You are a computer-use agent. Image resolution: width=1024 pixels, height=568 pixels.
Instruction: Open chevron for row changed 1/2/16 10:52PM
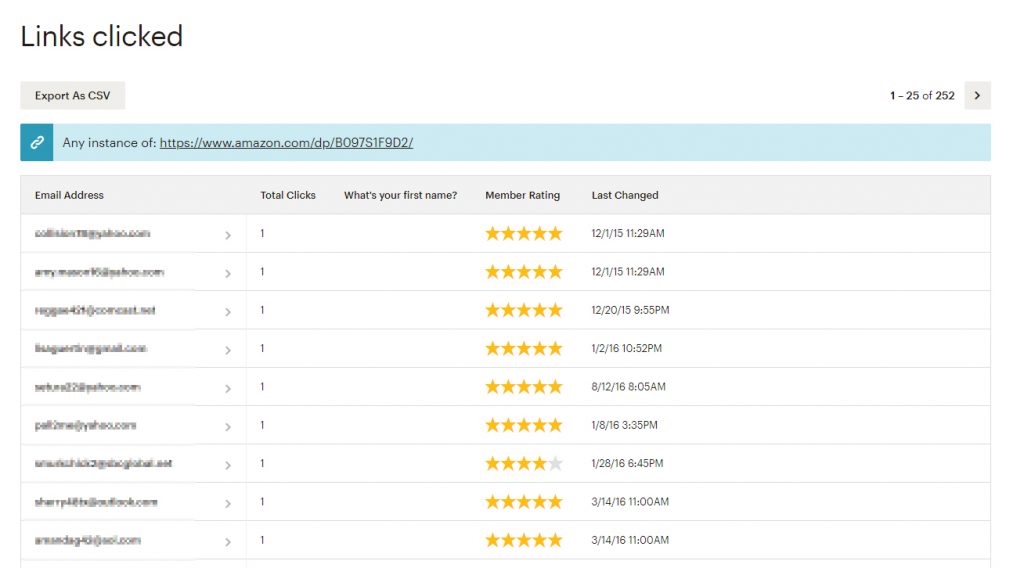coord(228,350)
